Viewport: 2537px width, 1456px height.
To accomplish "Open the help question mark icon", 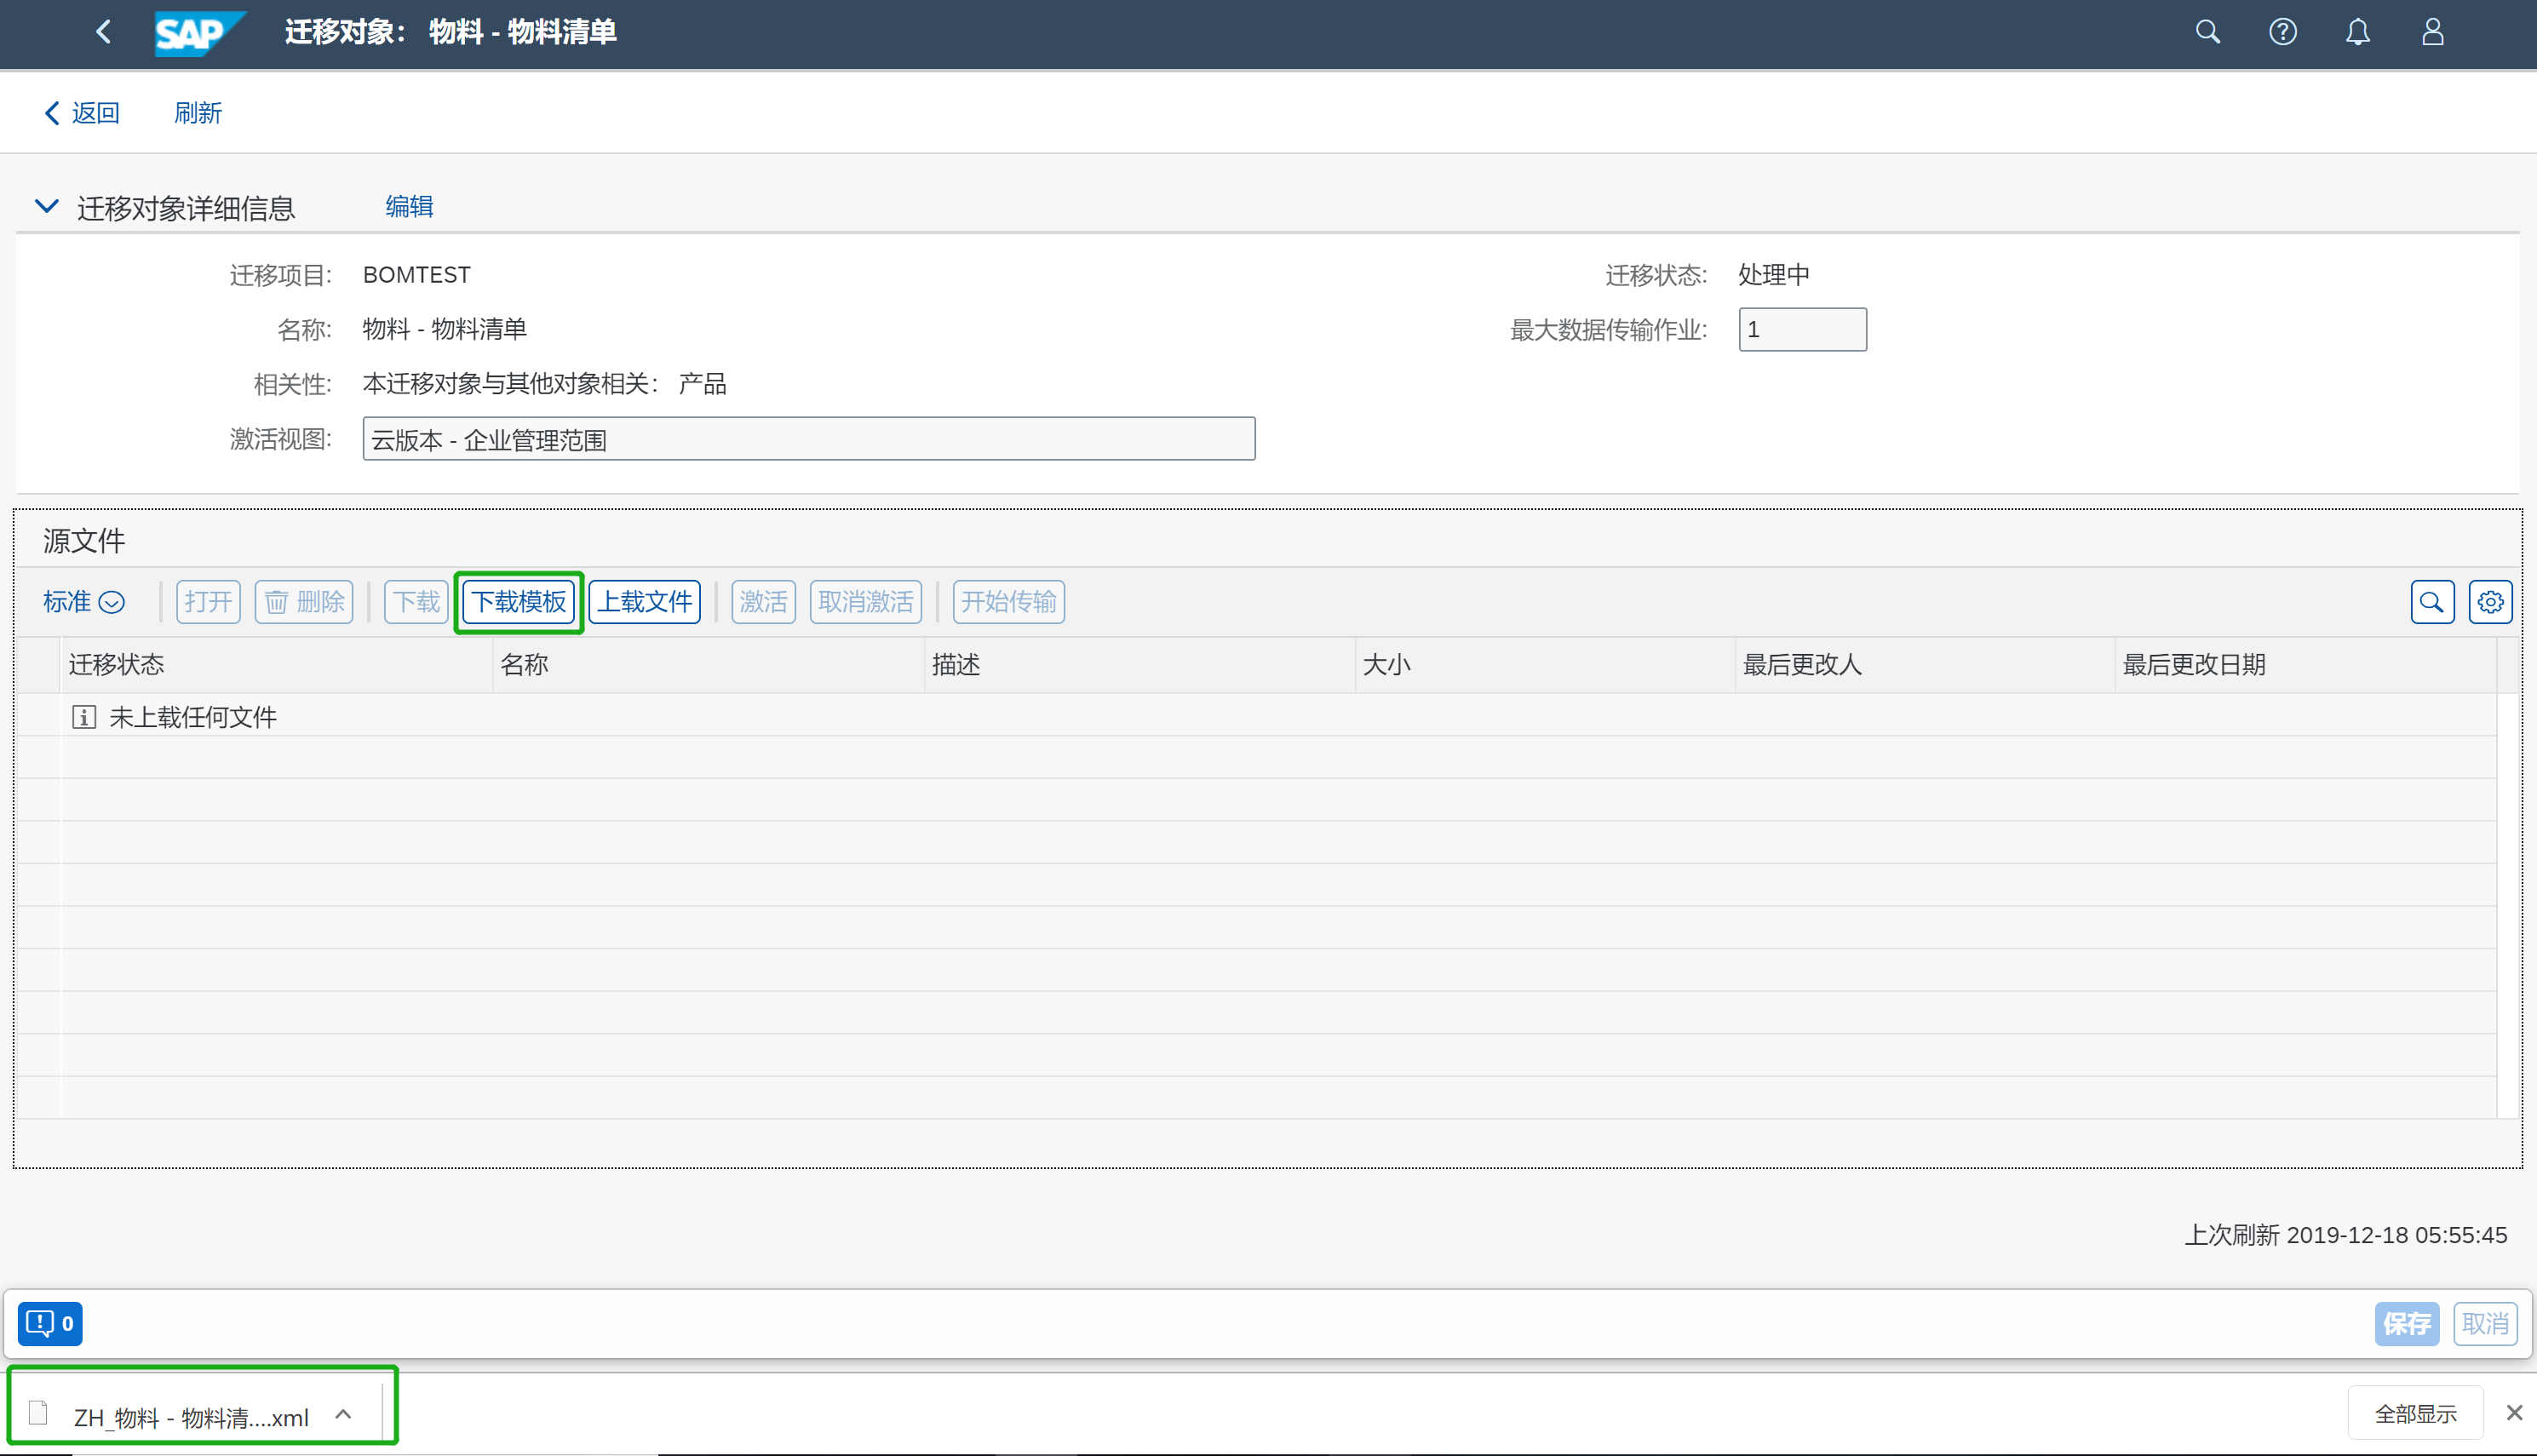I will pos(2282,32).
